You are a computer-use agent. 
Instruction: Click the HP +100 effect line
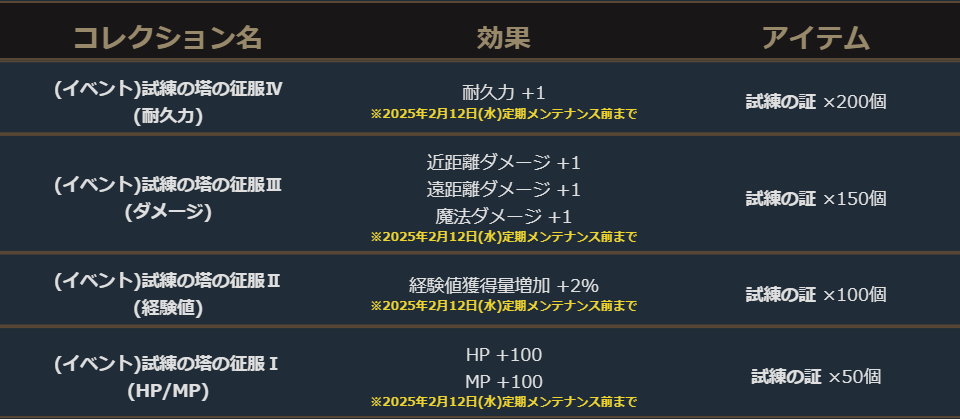point(503,355)
